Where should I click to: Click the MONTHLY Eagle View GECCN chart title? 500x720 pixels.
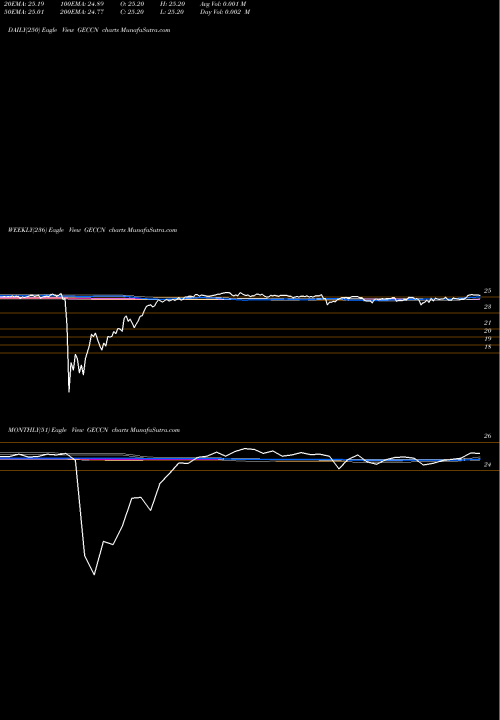pyautogui.click(x=94, y=430)
